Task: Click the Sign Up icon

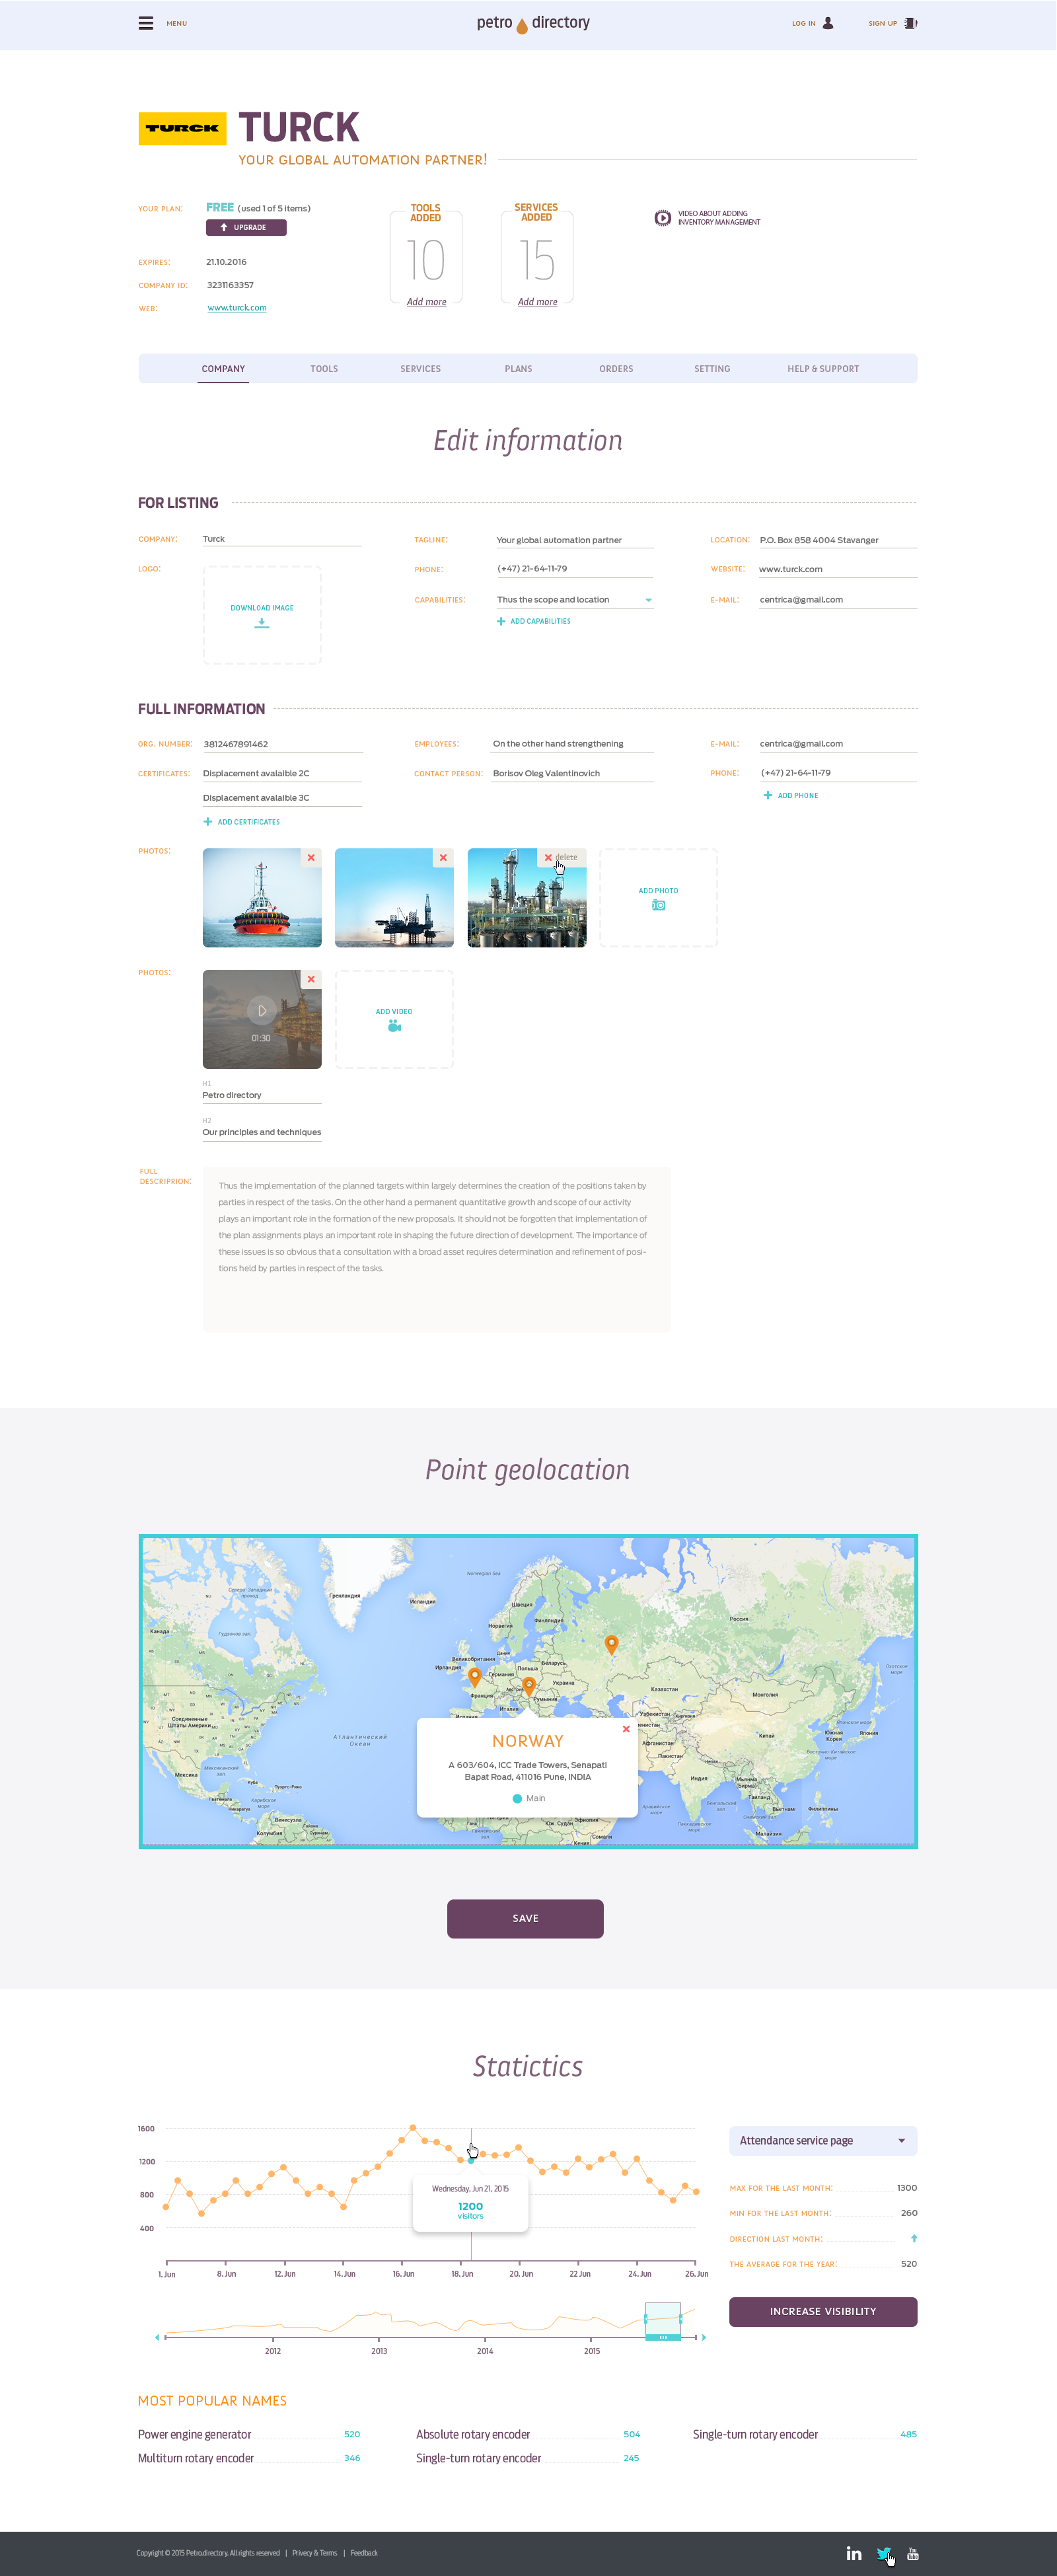Action: (911, 23)
